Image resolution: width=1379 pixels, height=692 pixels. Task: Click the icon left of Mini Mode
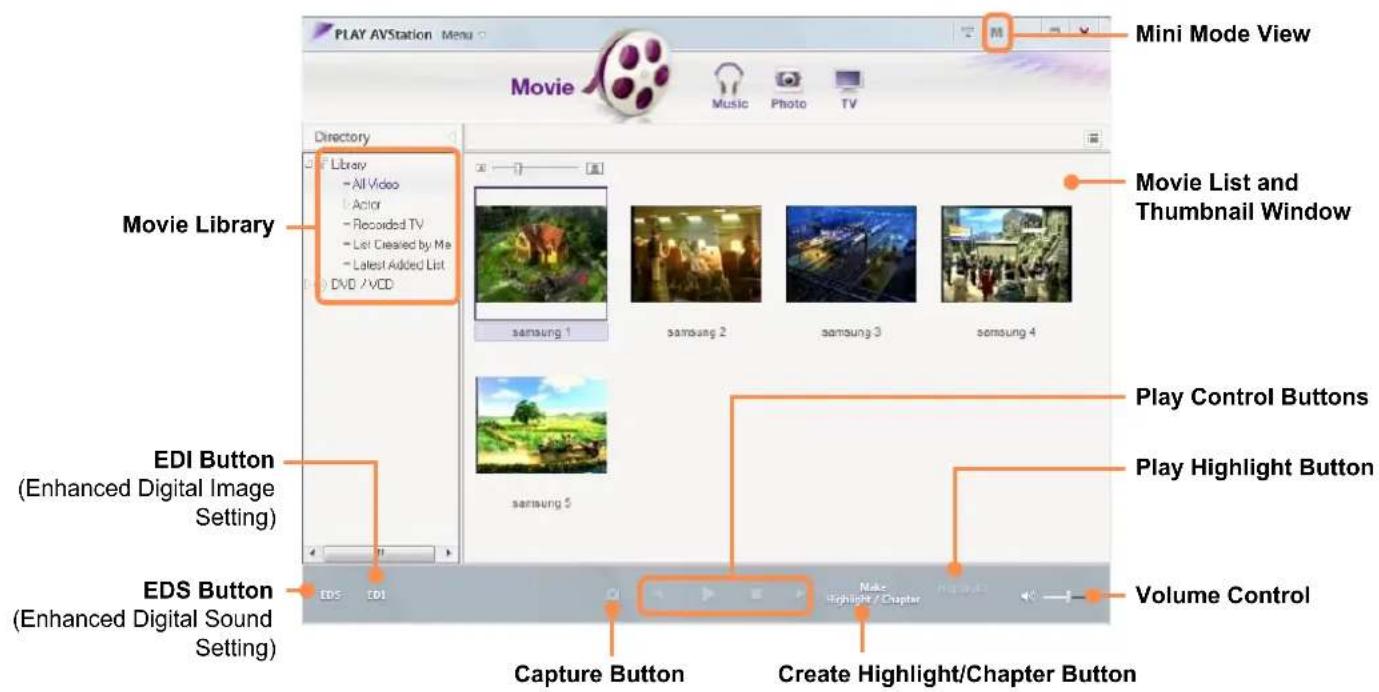coord(967,34)
